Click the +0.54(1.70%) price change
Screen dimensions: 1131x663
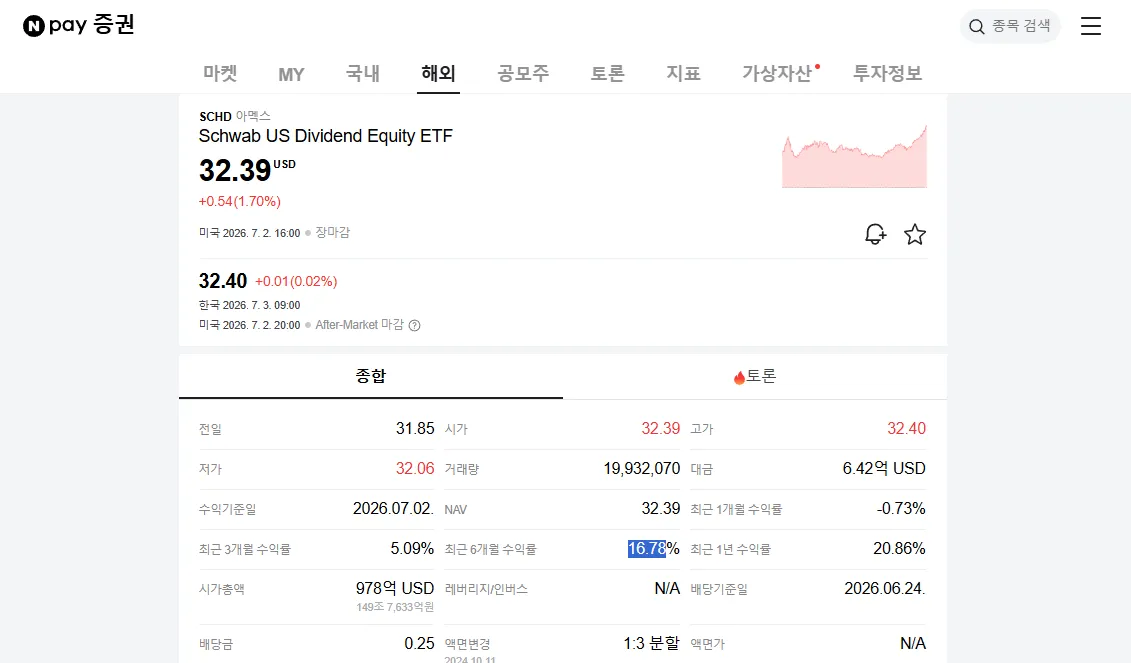(x=239, y=202)
